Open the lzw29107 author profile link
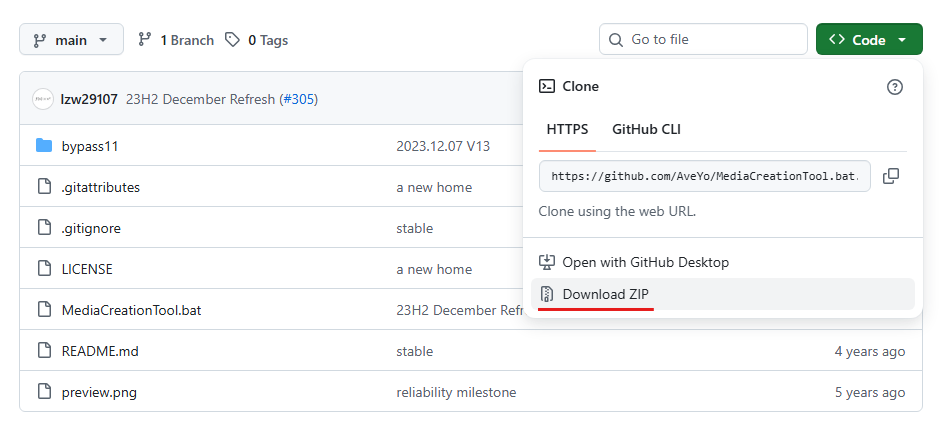This screenshot has width=942, height=425. [90, 99]
